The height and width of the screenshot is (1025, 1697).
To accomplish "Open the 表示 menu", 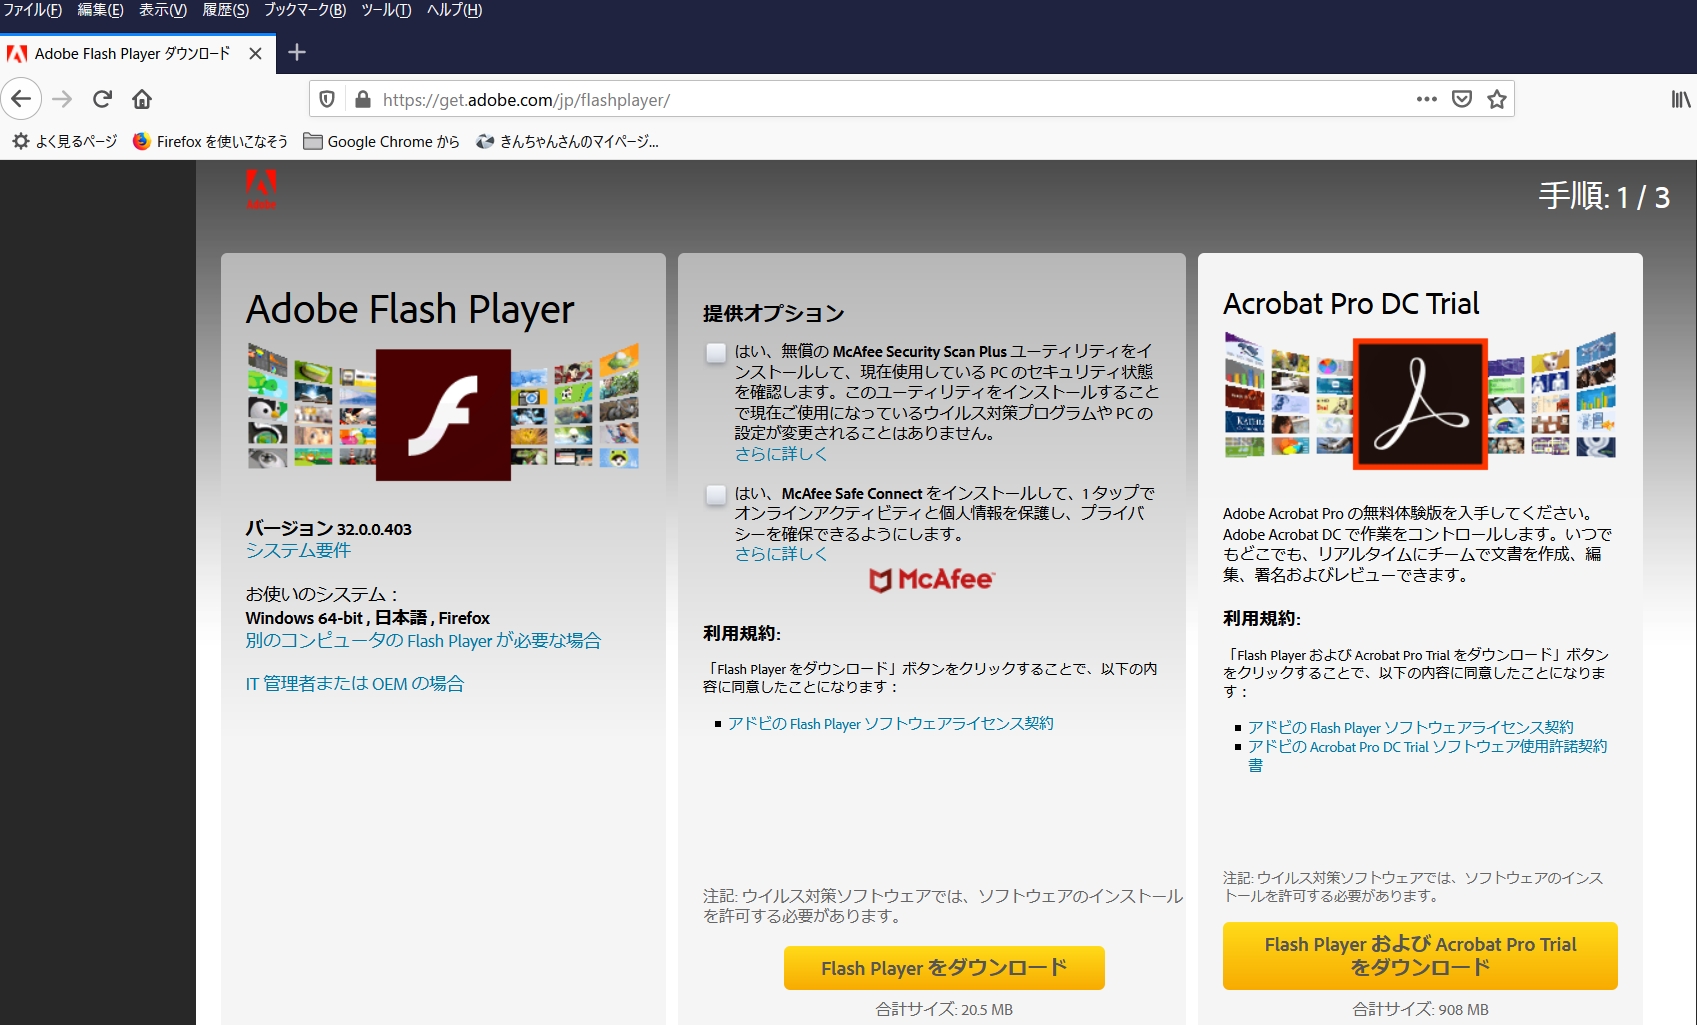I will pyautogui.click(x=163, y=10).
